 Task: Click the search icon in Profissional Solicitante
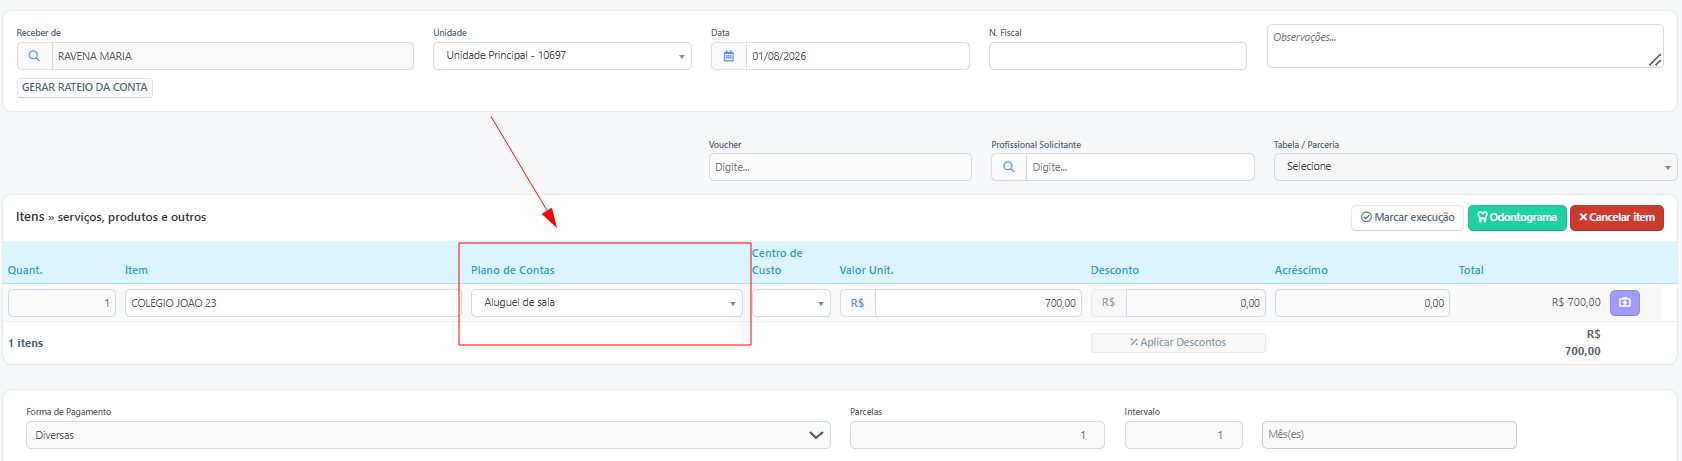click(1009, 167)
